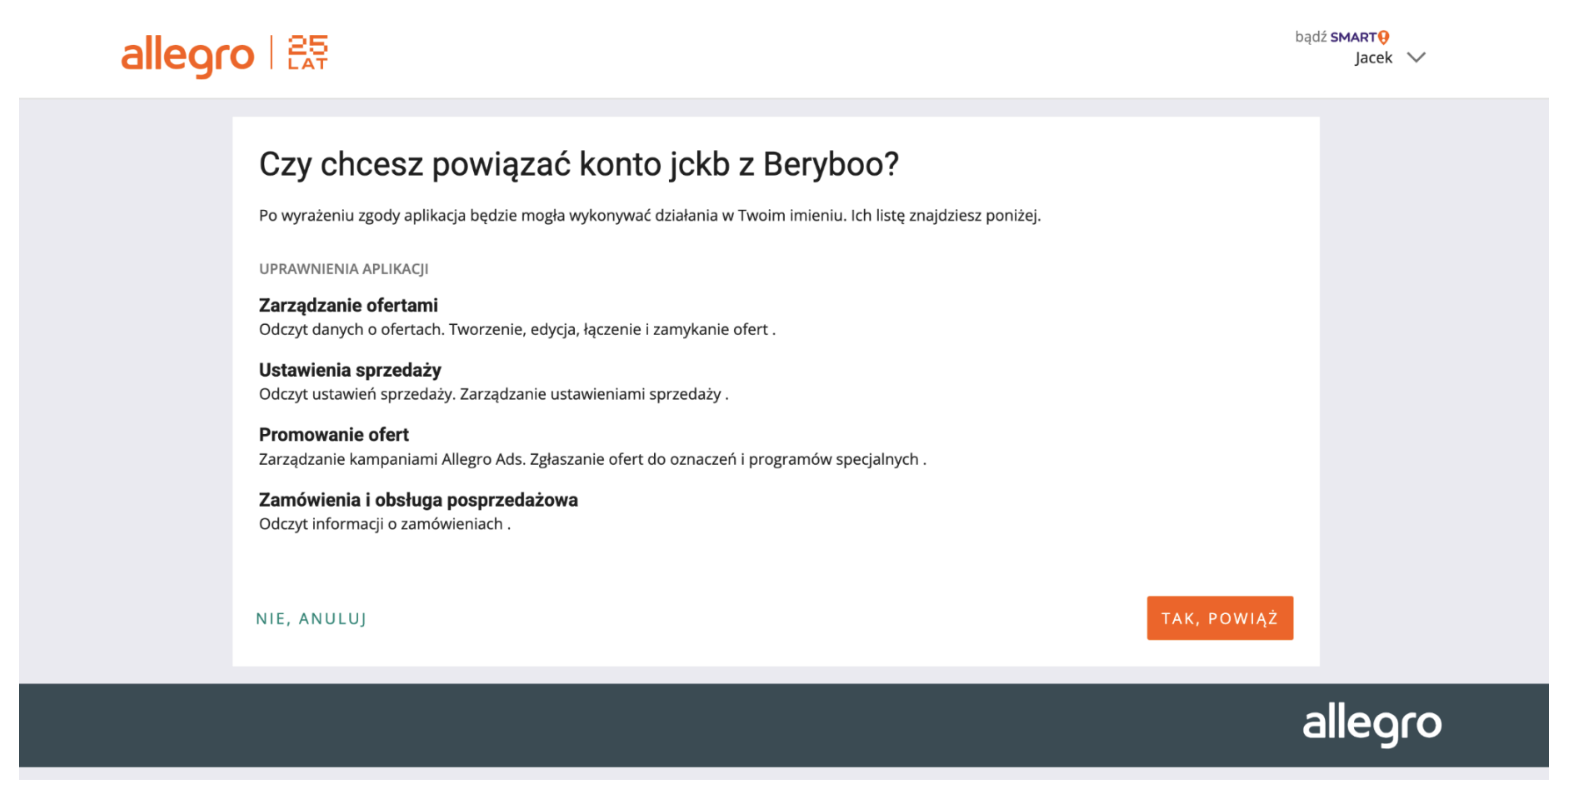Expand the account menu chevron beside Jacek
The width and height of the screenshot is (1572, 798).
coord(1416,58)
